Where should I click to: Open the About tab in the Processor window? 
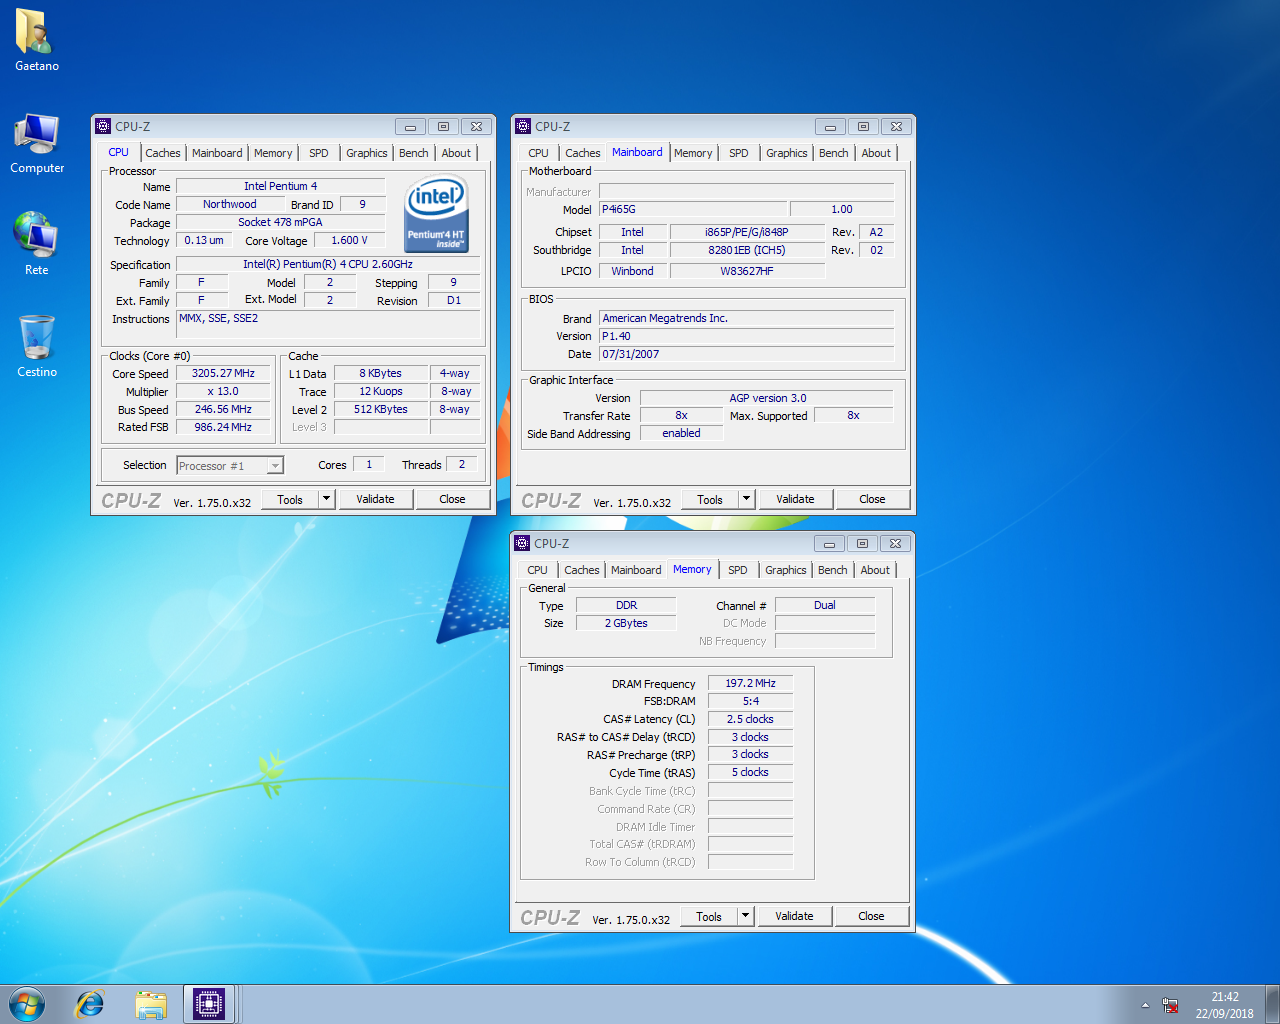[x=457, y=153]
